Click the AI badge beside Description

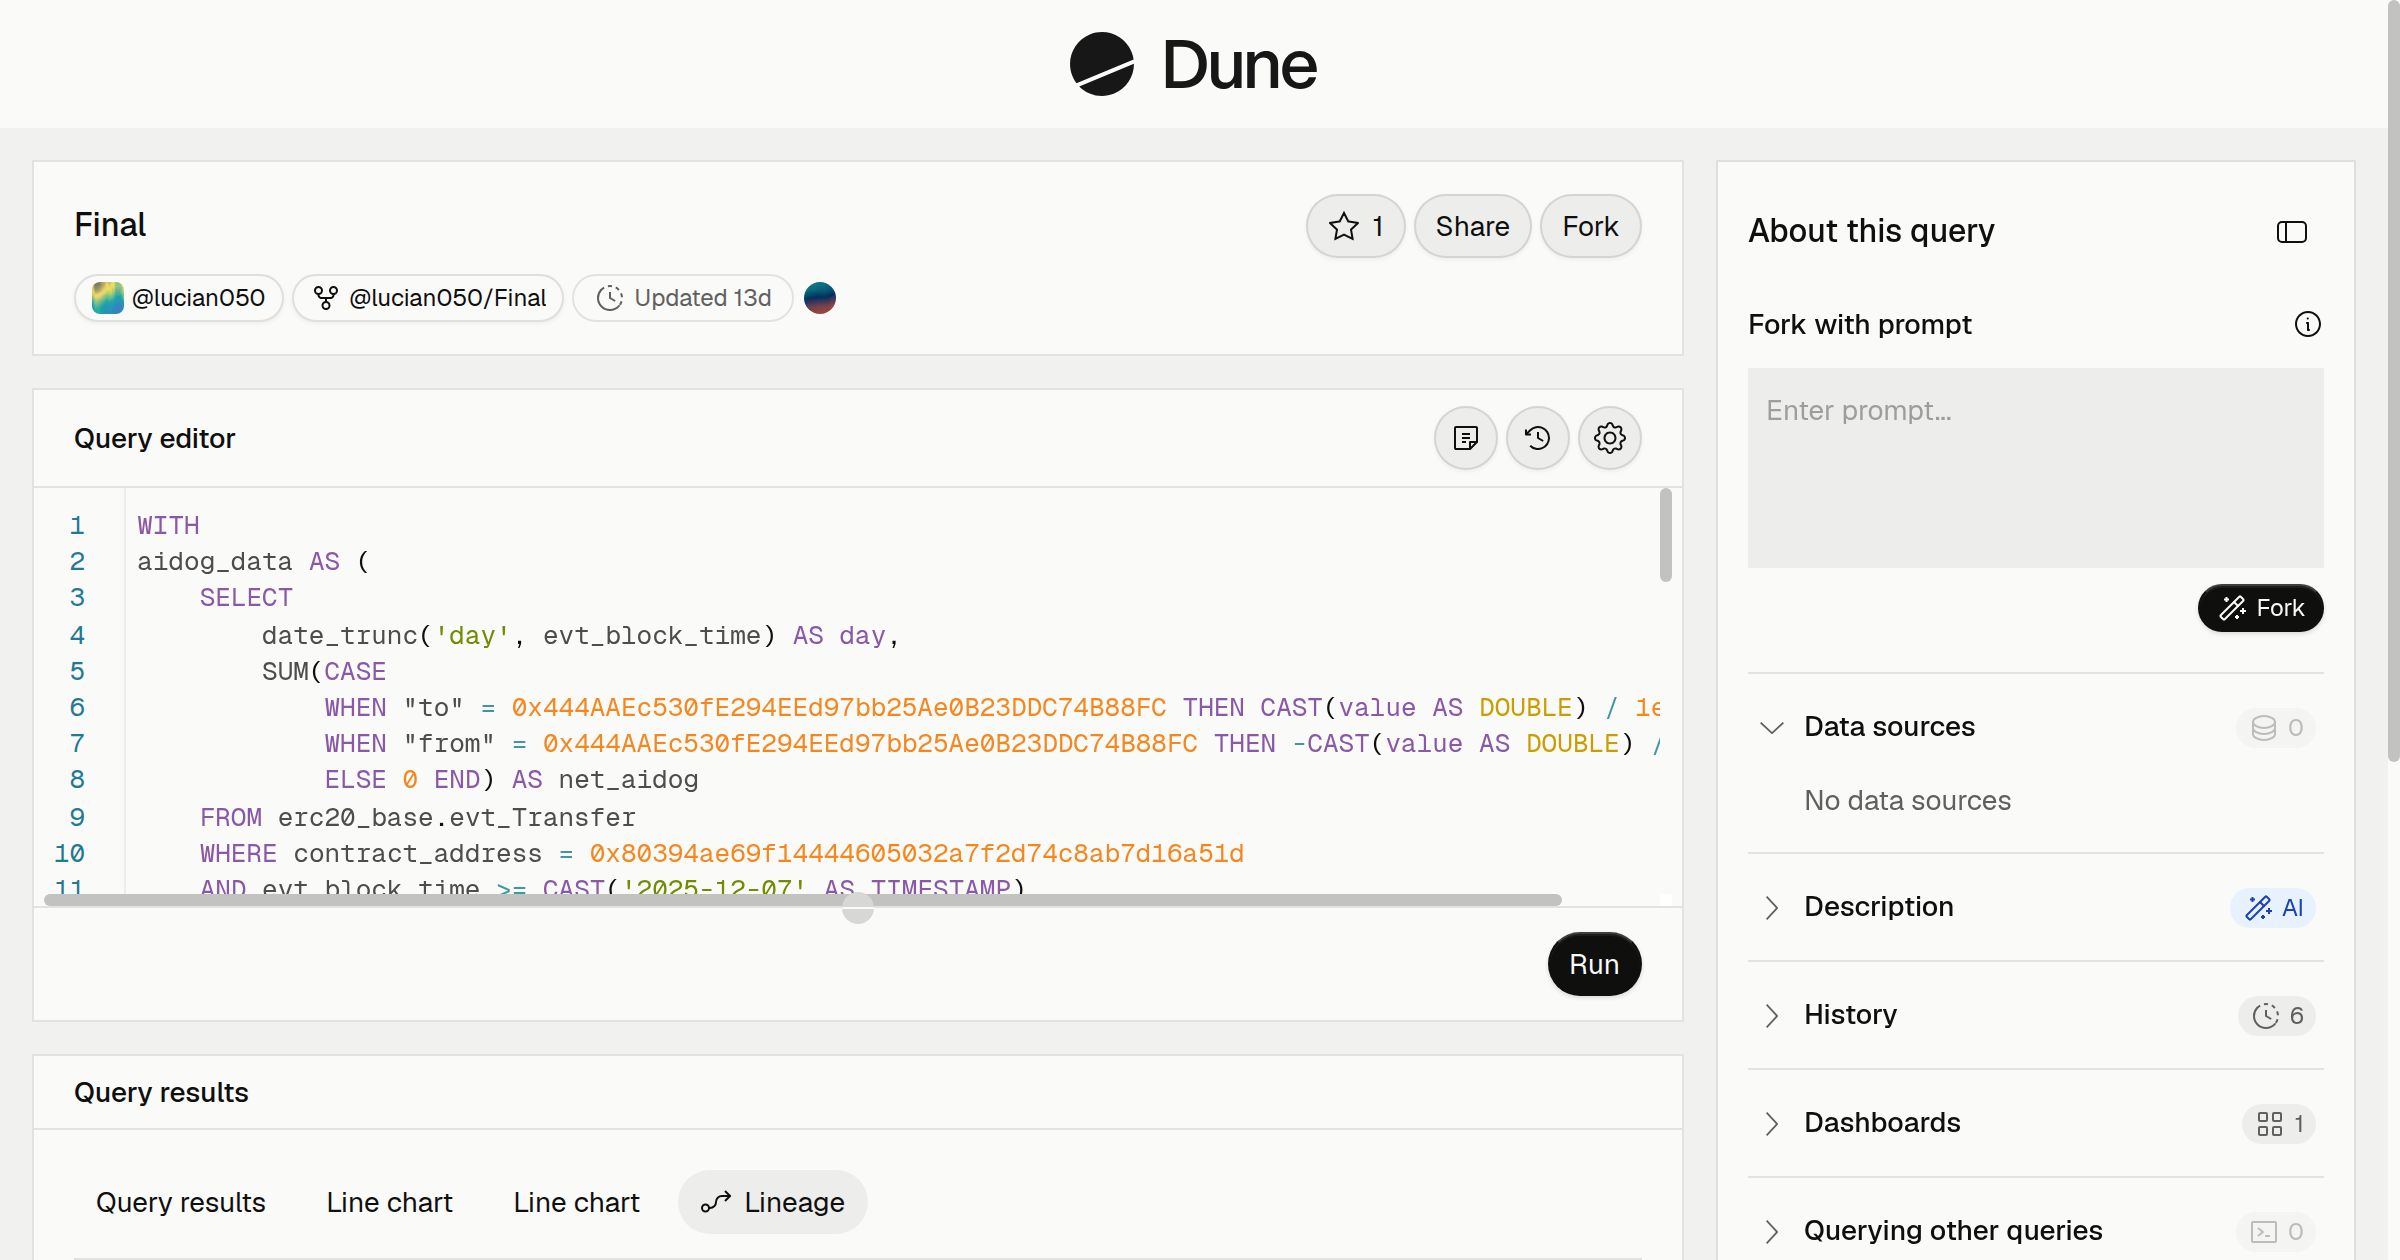[2273, 907]
